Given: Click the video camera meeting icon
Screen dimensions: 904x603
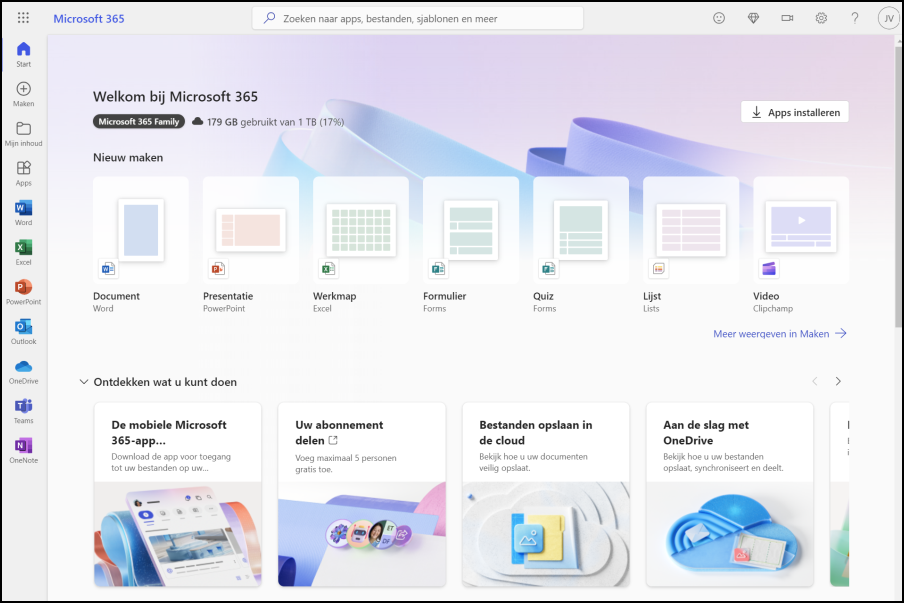Looking at the screenshot, I should [787, 18].
